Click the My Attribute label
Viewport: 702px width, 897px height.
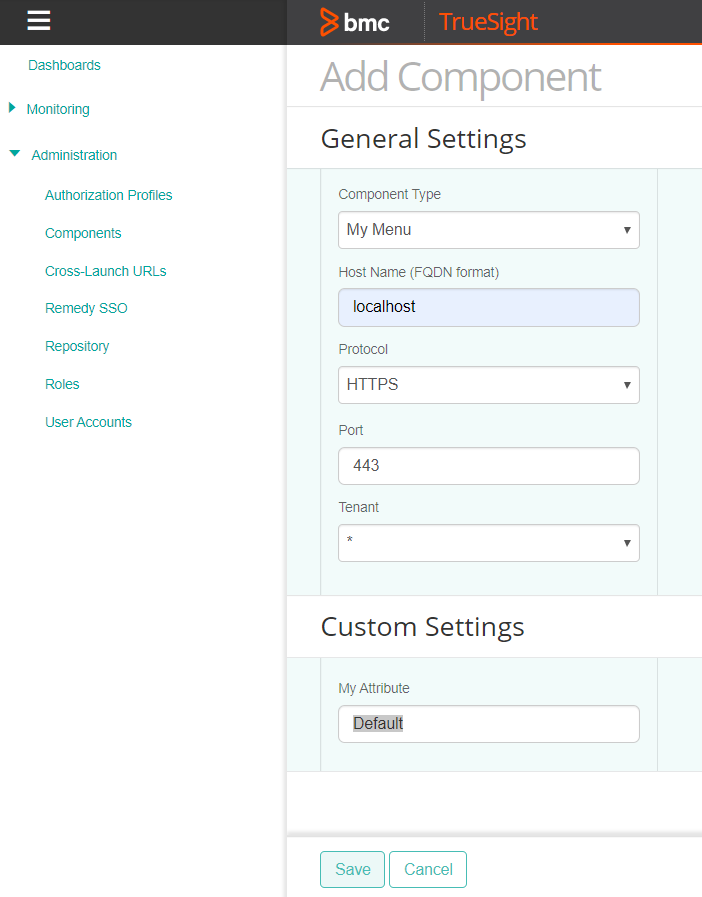tap(374, 688)
